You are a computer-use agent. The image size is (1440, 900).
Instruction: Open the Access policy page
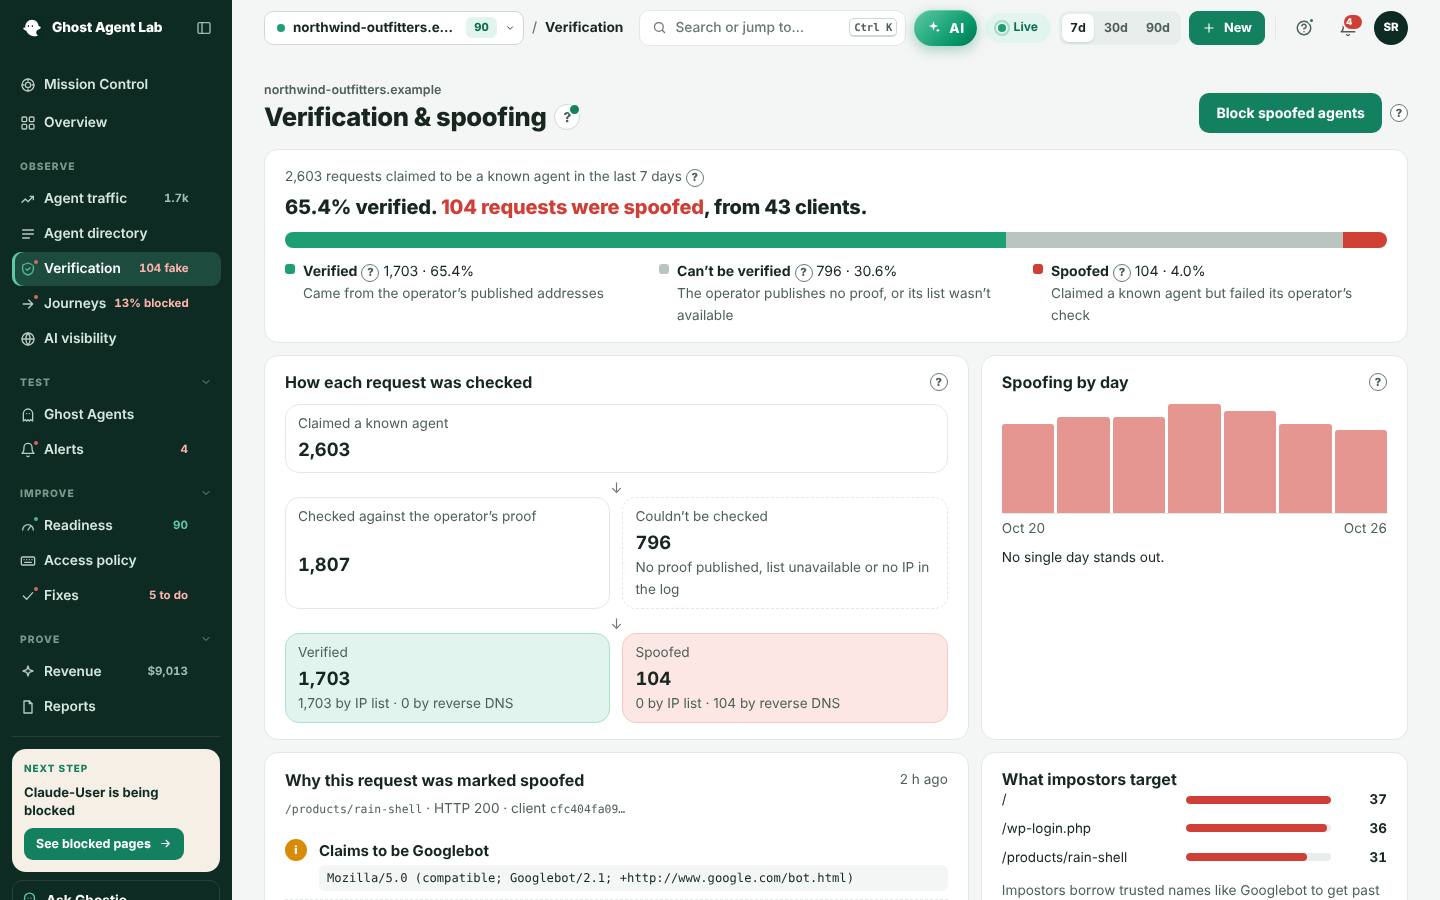point(116,560)
